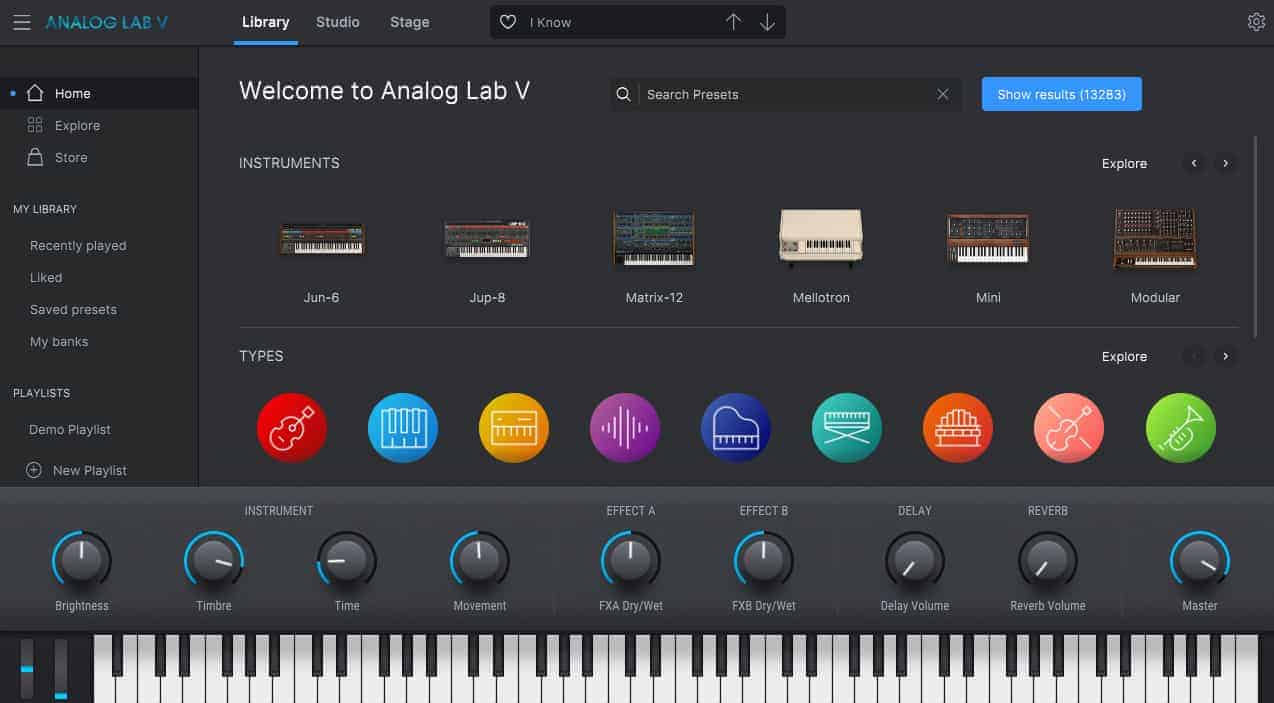Open the blue Keys type category

(x=402, y=427)
